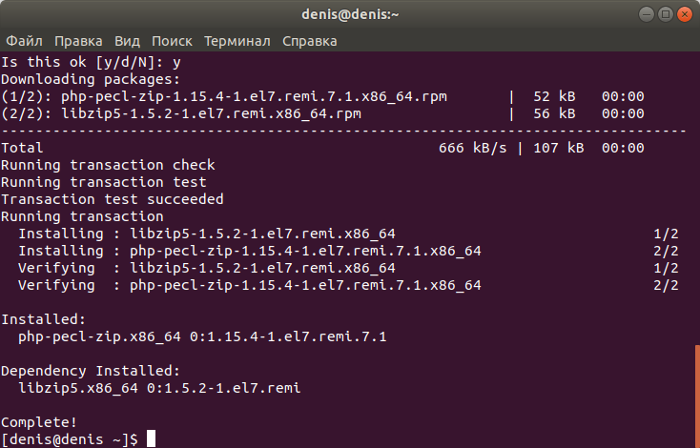Open the Терминал menu
This screenshot has height=448, width=700.
(237, 41)
